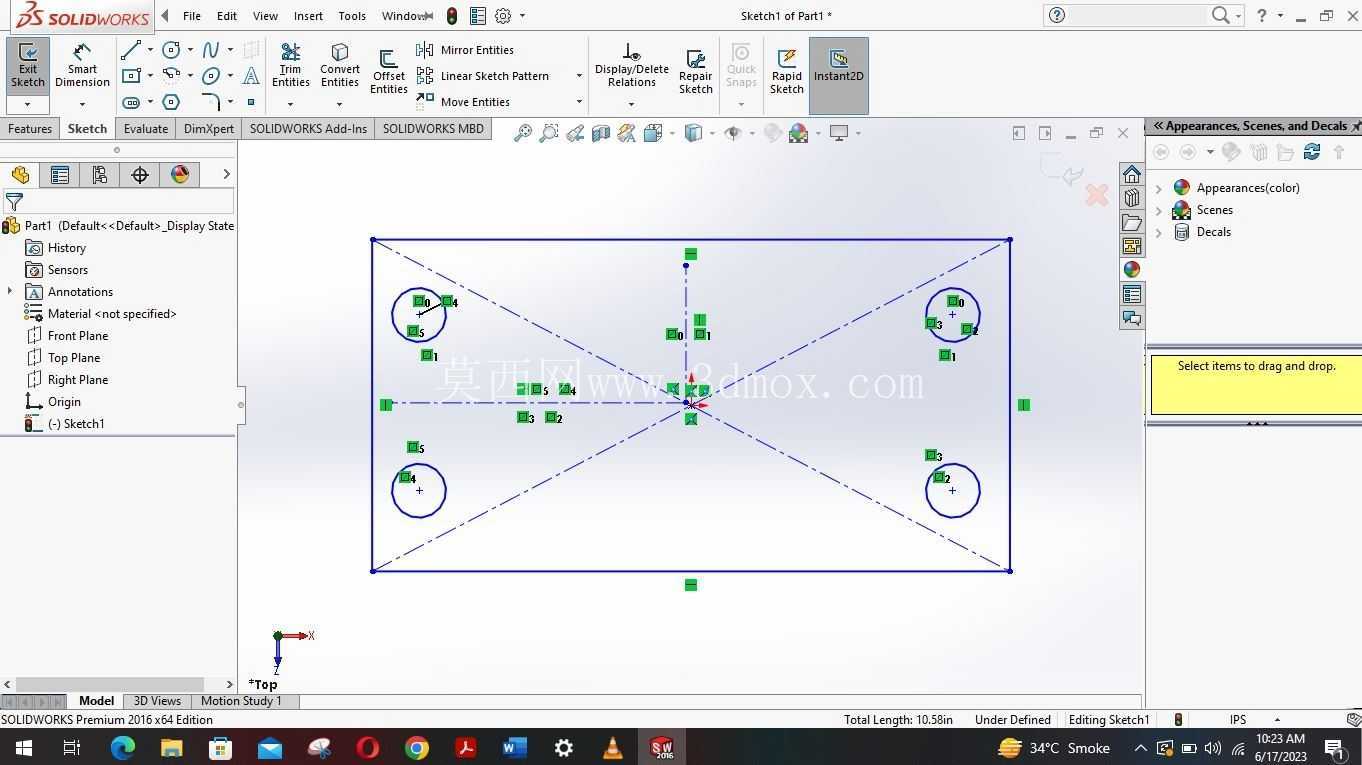This screenshot has width=1362, height=765.
Task: Click Move Entities button
Action: [x=463, y=102]
